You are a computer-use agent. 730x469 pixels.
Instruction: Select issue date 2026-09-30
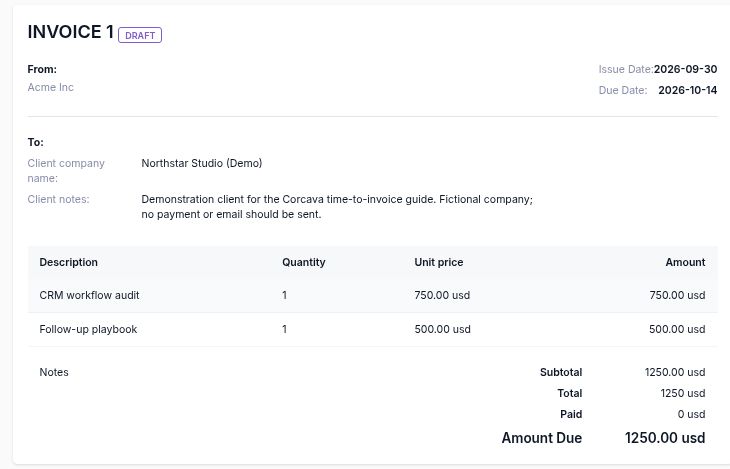click(x=685, y=69)
